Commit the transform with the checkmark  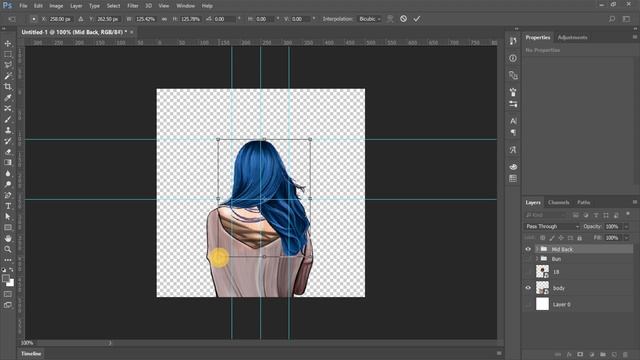coord(417,19)
